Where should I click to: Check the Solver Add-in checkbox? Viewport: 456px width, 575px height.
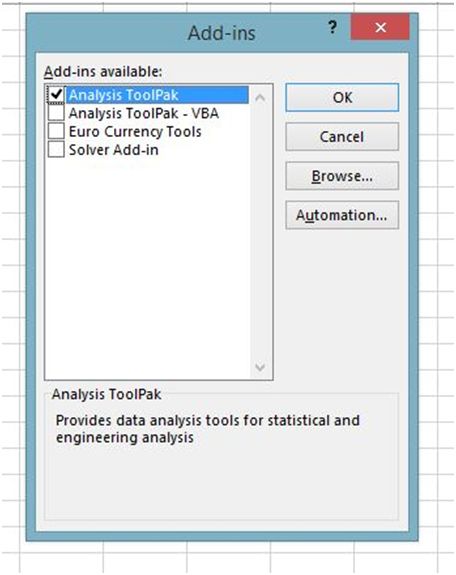click(x=56, y=150)
